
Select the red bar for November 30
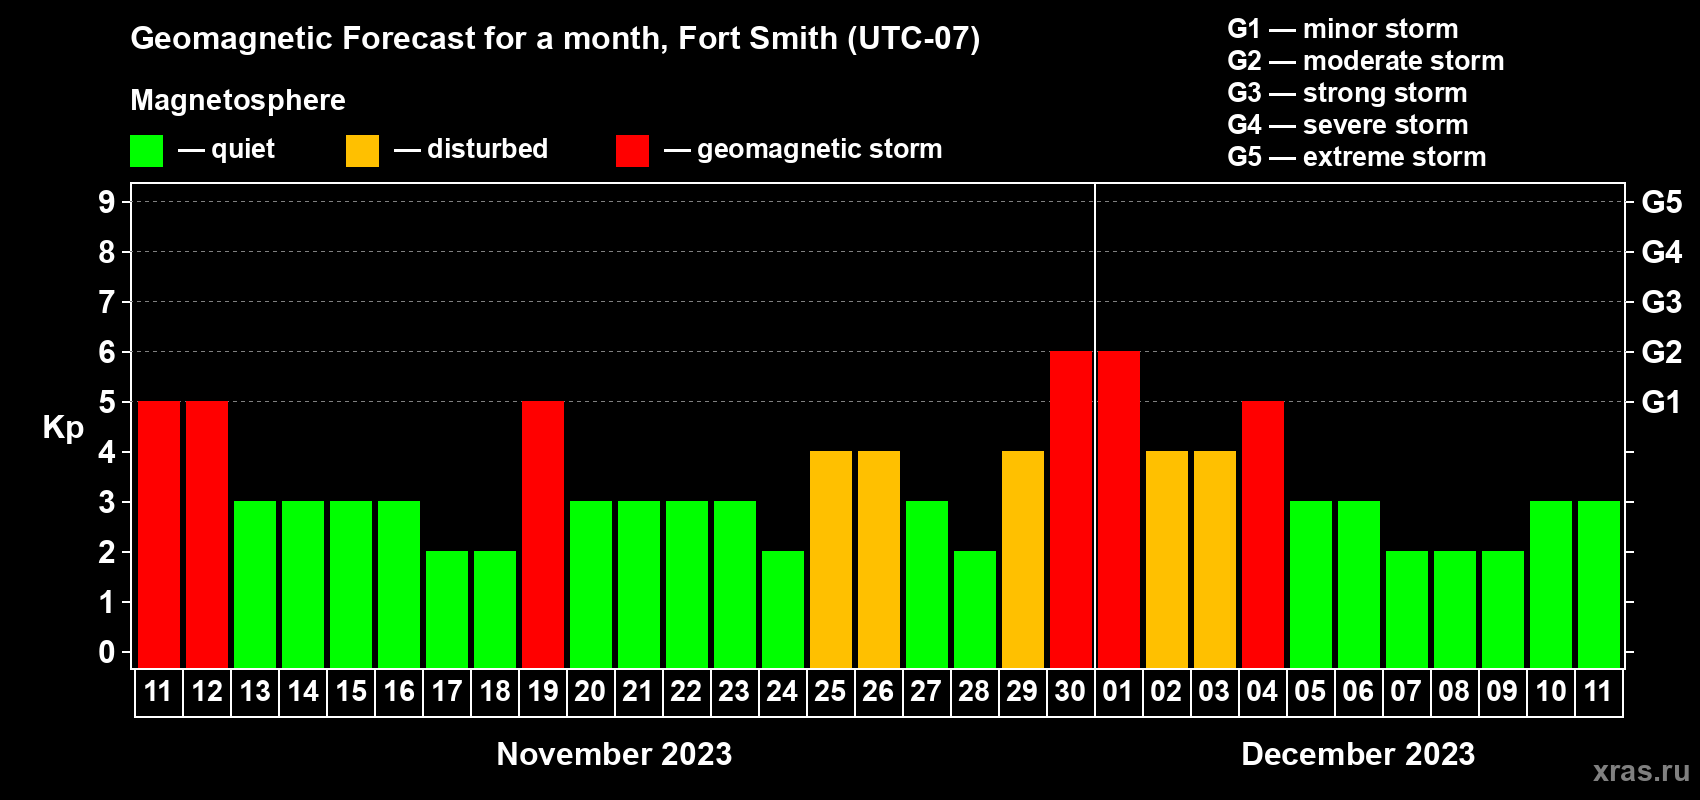coord(1071,509)
